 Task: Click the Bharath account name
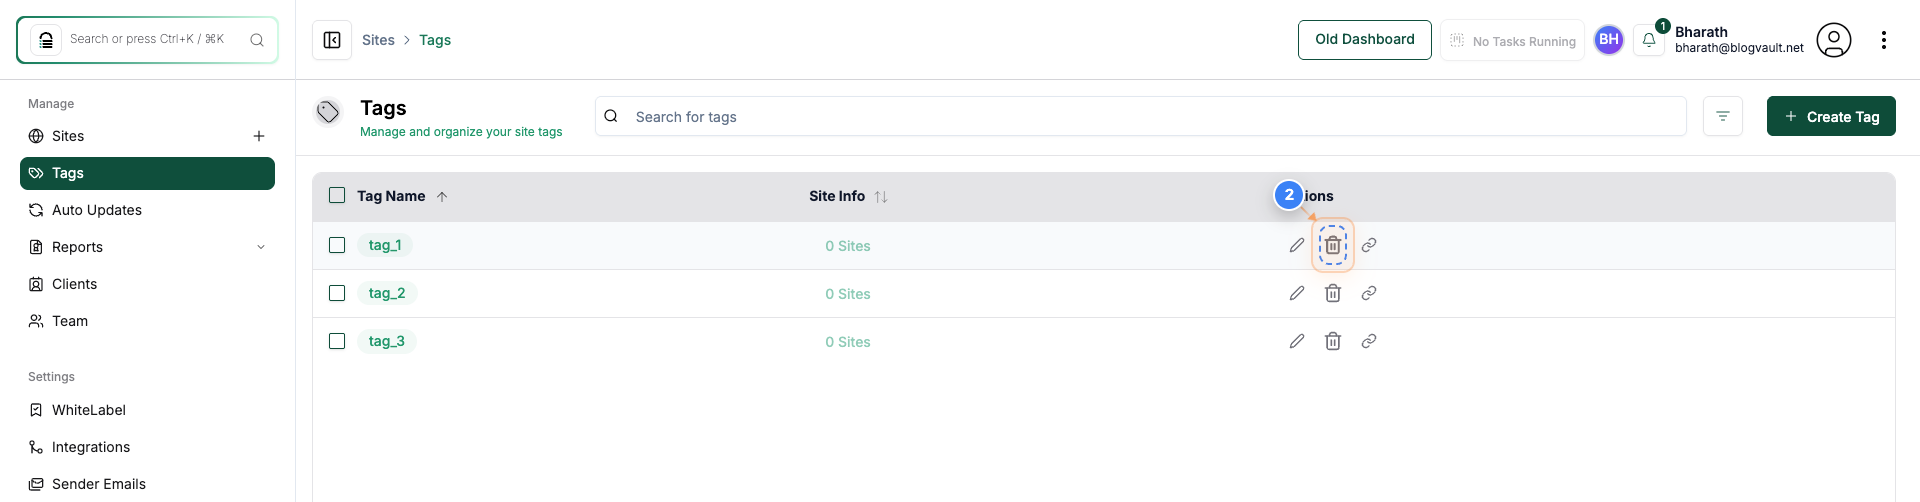1701,32
